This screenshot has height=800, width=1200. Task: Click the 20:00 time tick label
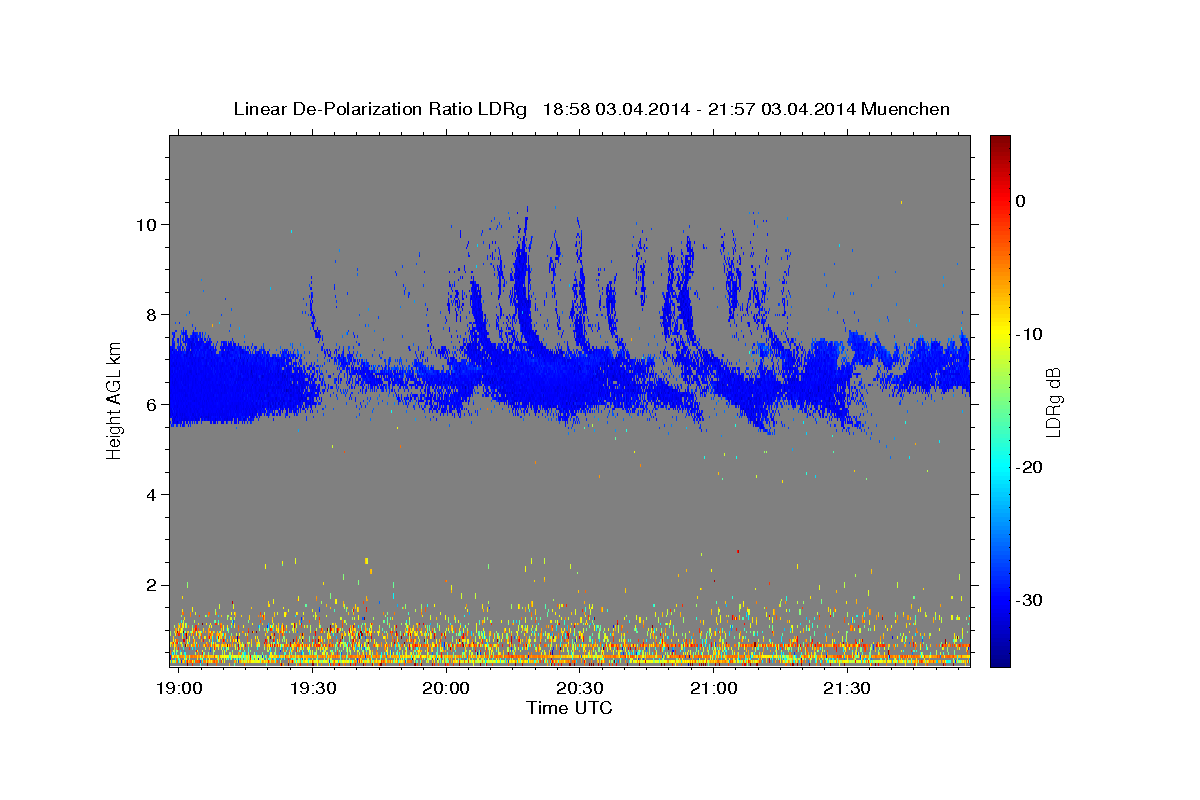coord(446,689)
